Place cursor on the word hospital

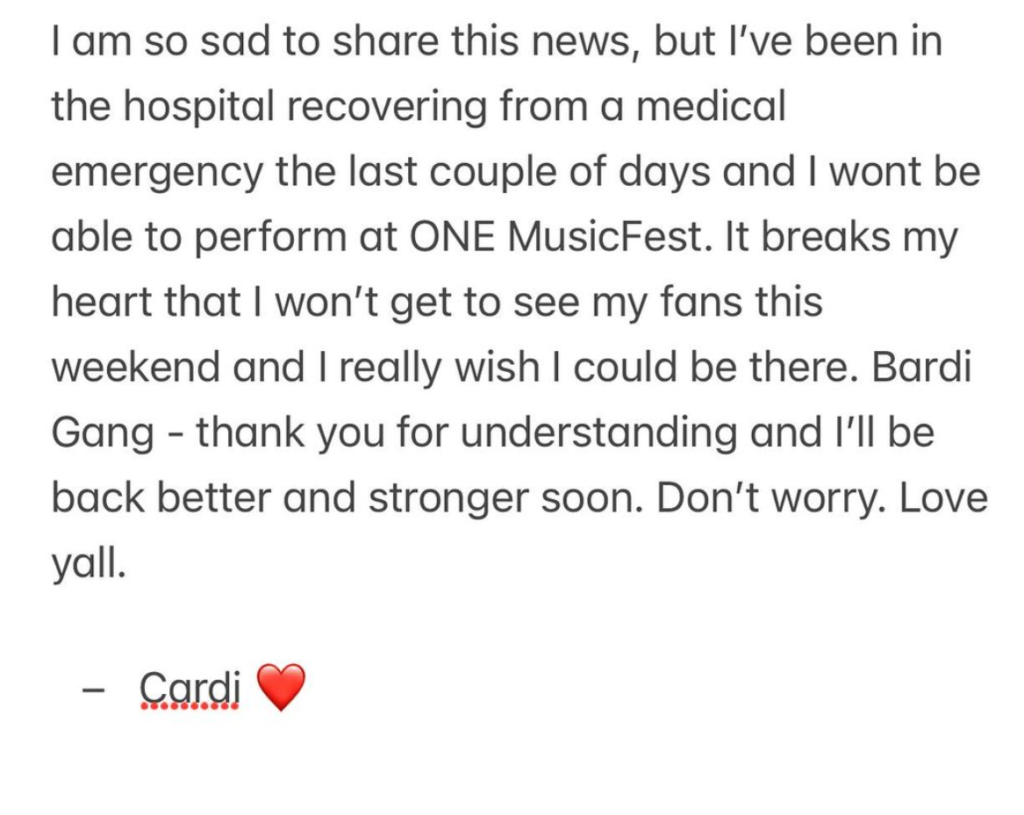(199, 107)
